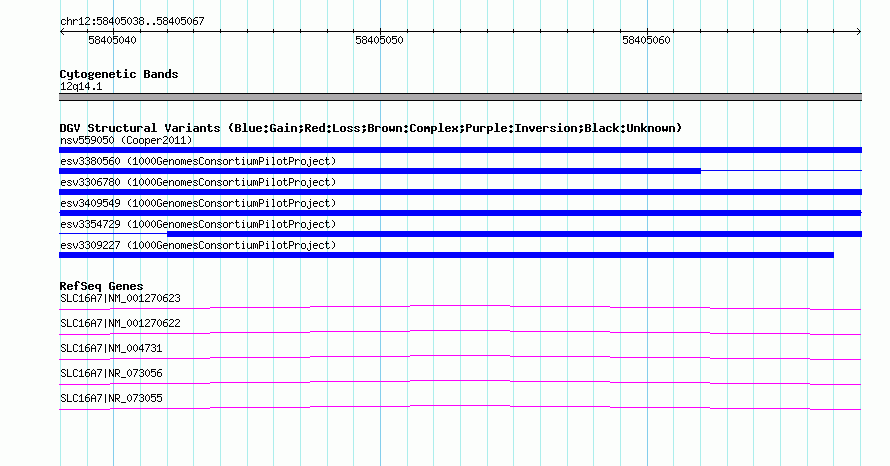Open the nsv559050 (Cooper2011) variant label

pyautogui.click(x=126, y=140)
